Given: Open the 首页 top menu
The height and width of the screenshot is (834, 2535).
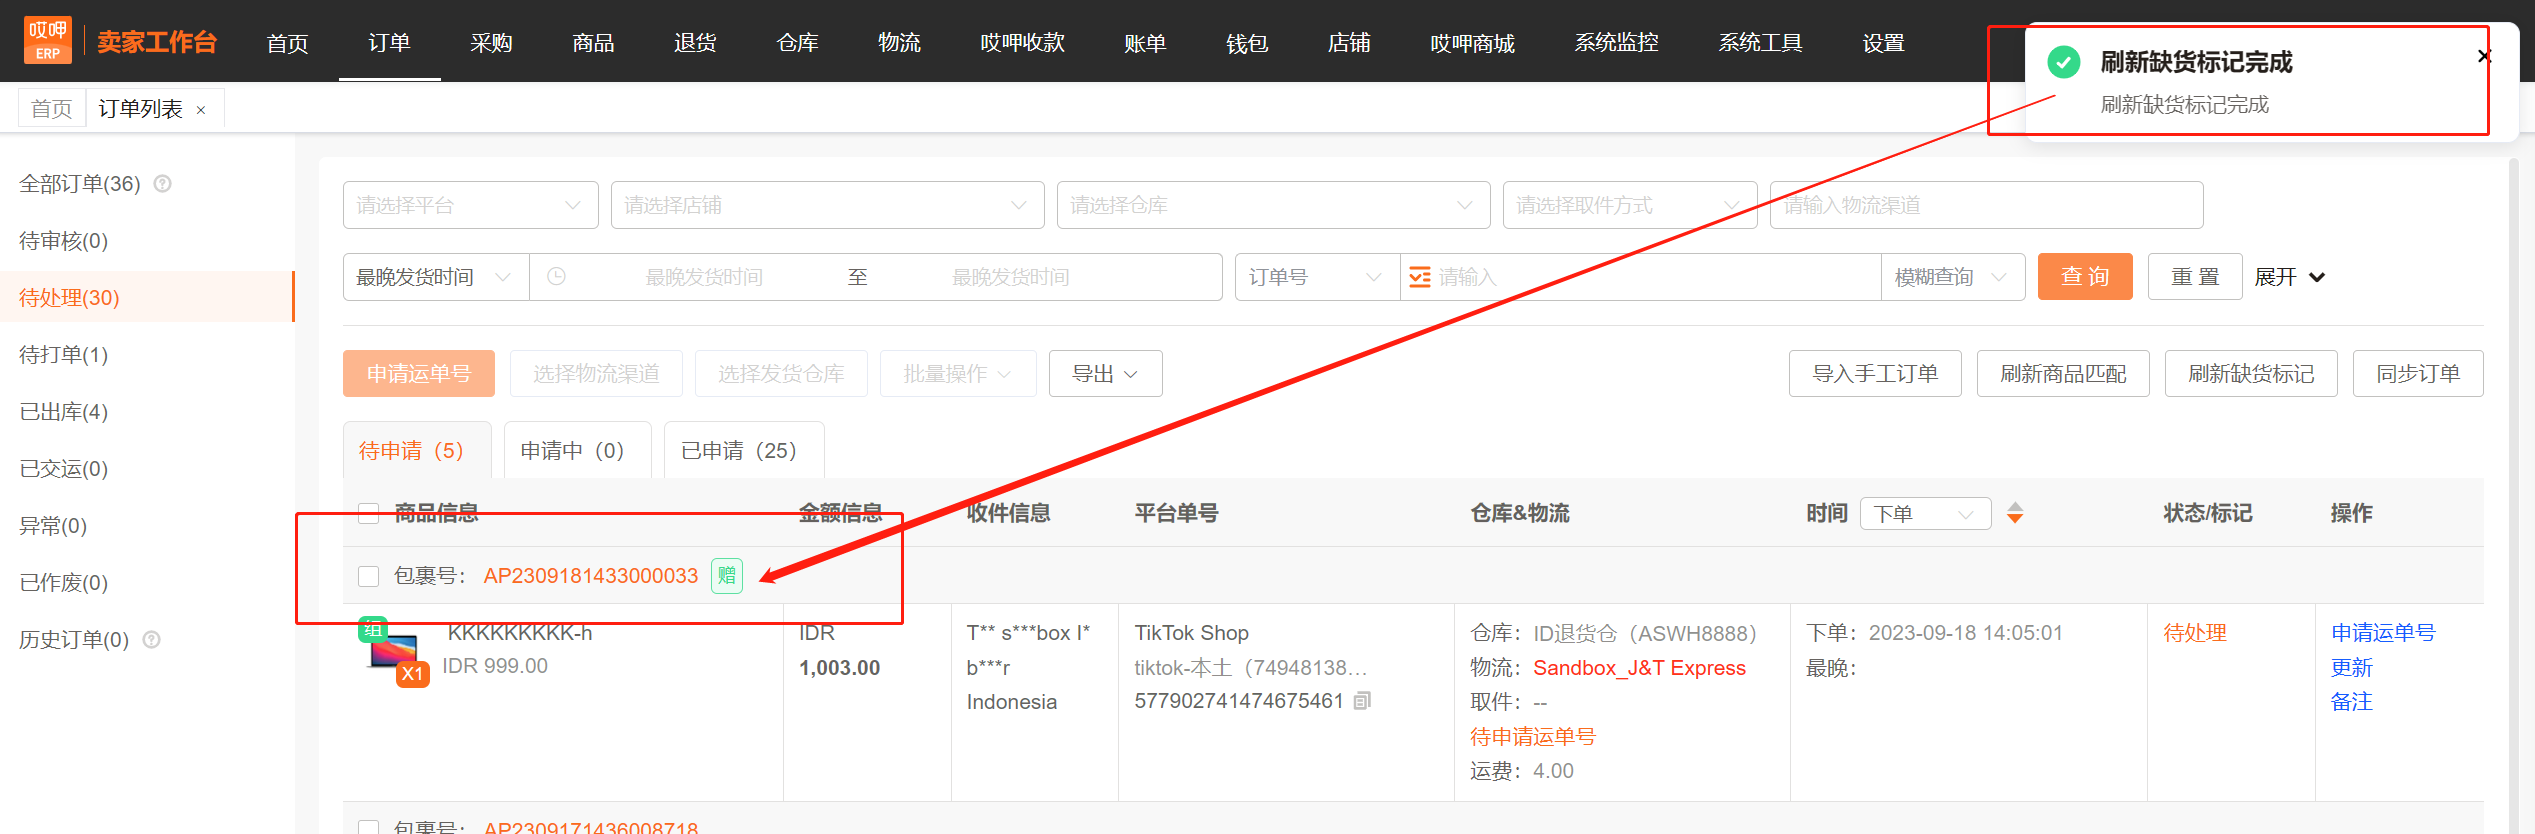Looking at the screenshot, I should pos(287,43).
